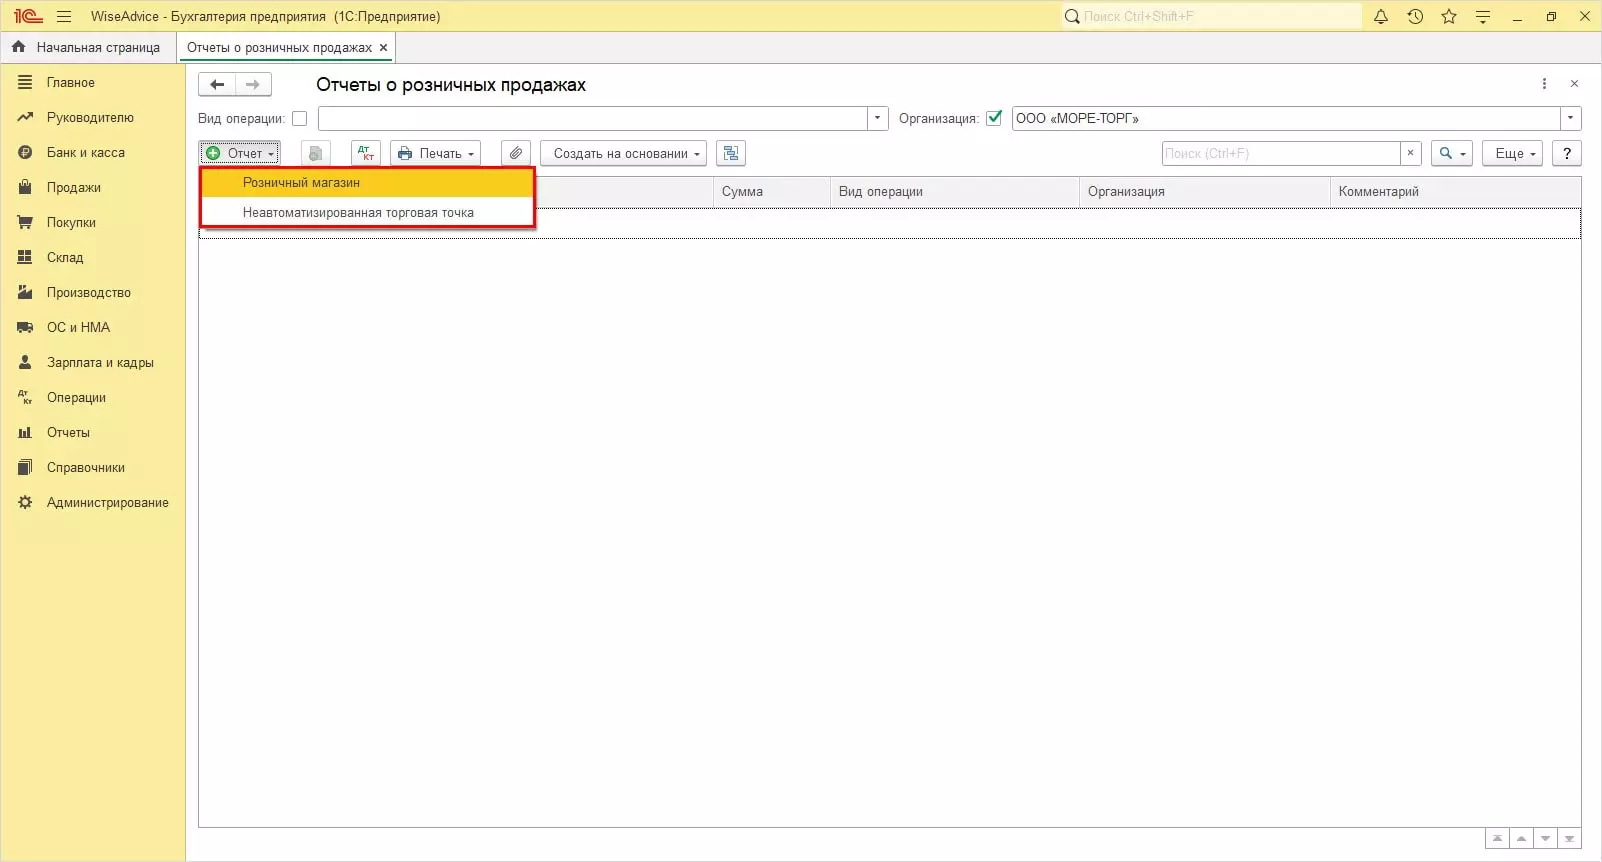This screenshot has width=1602, height=862.
Task: Switch to Отчеты о розничных продажах tab
Action: [279, 47]
